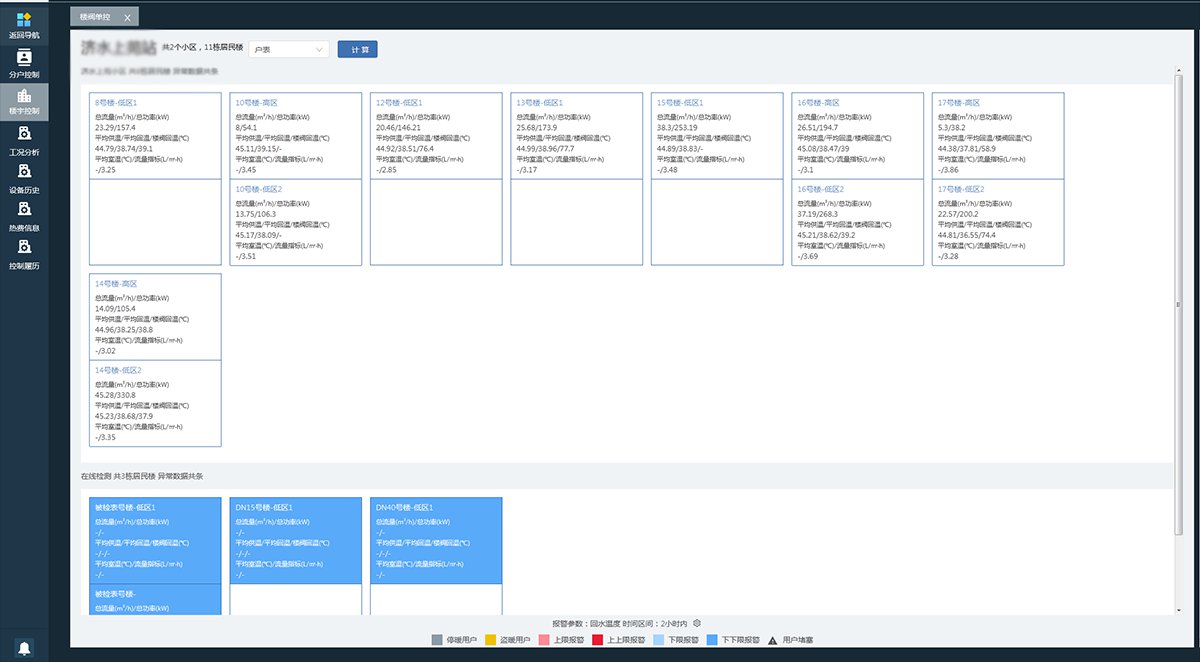Expand the 户表 dropdown
1200x662 pixels.
(289, 49)
